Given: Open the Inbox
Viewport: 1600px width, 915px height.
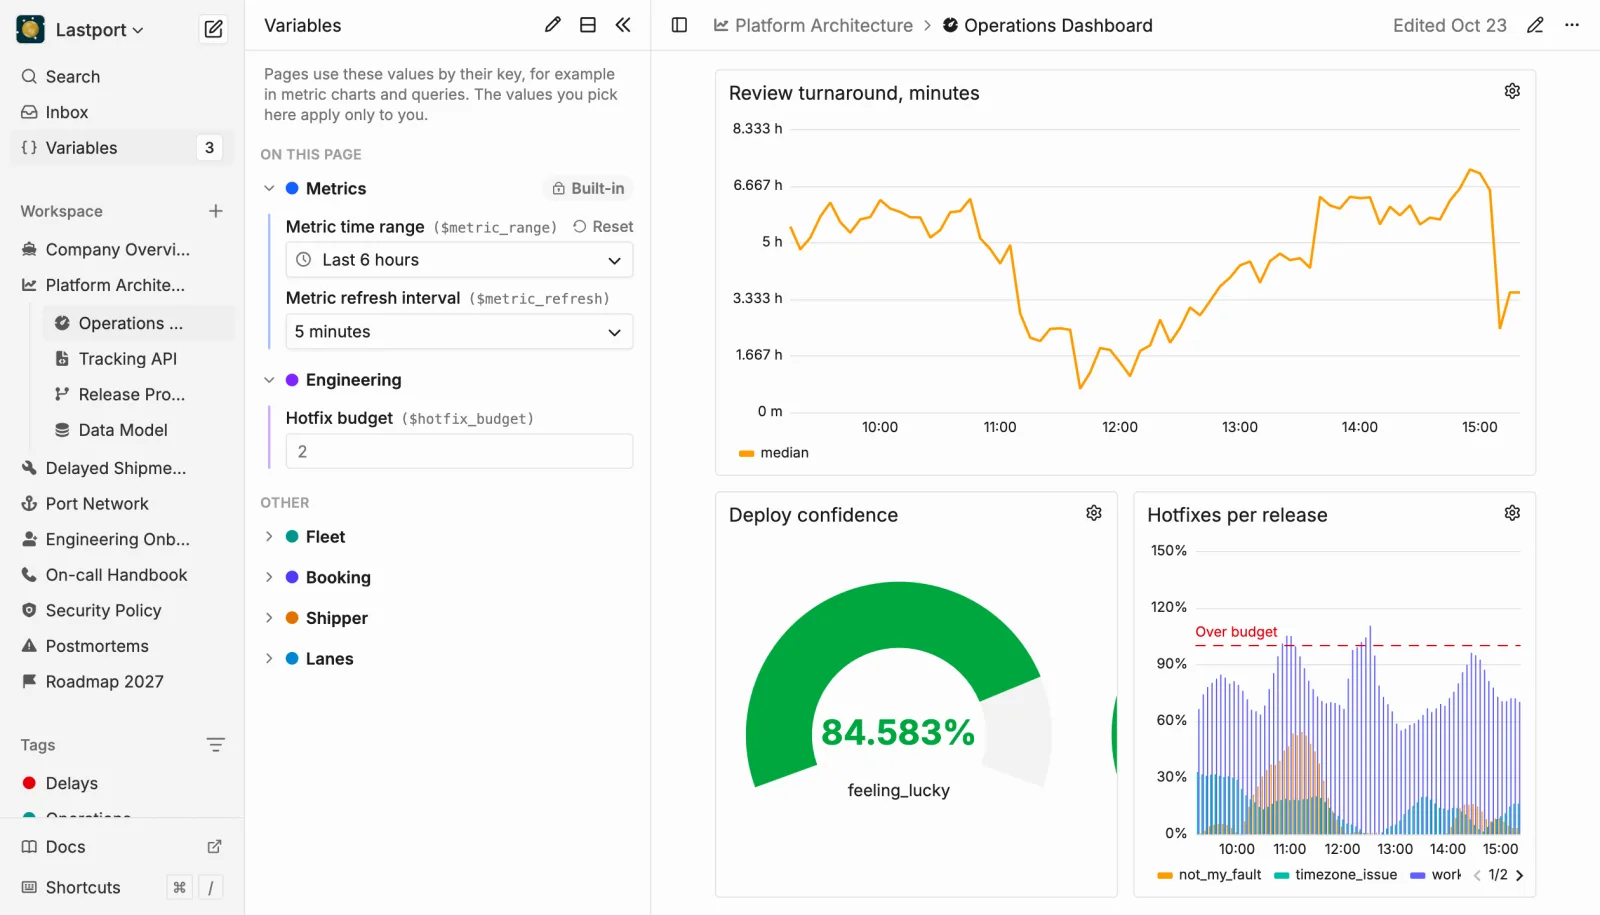Looking at the screenshot, I should (122, 112).
